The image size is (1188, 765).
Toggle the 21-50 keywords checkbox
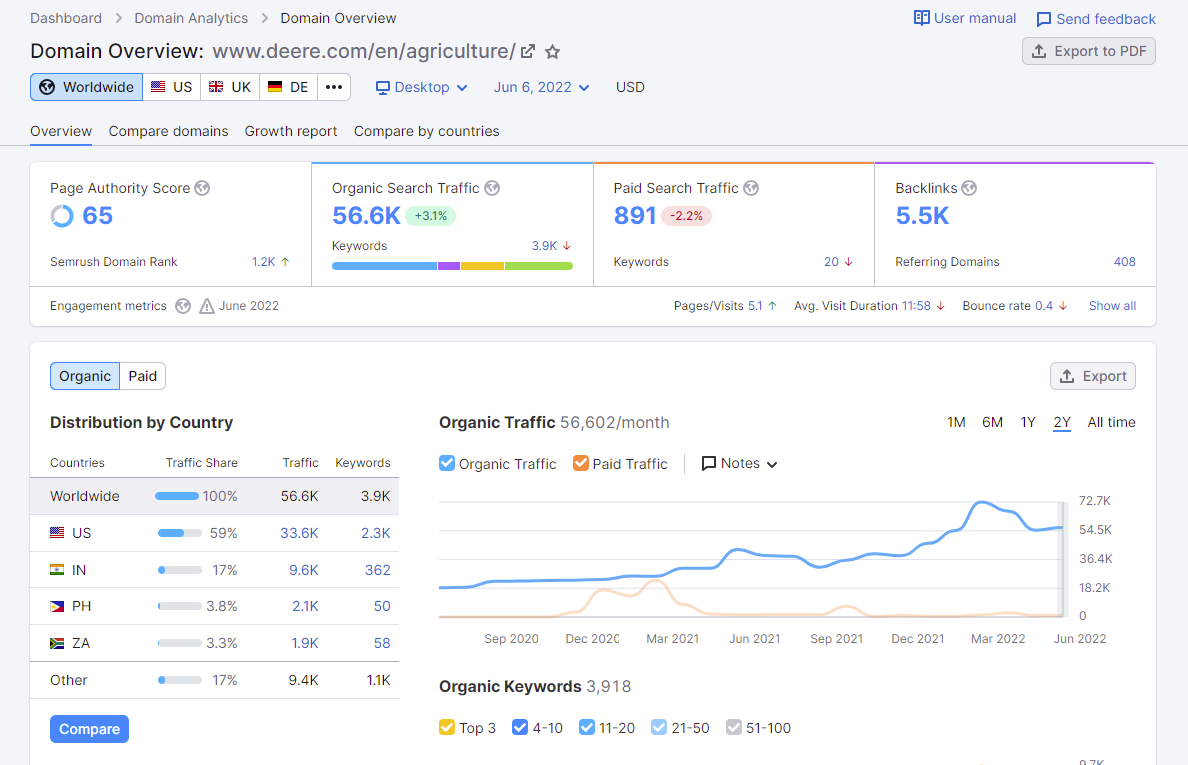[x=659, y=727]
